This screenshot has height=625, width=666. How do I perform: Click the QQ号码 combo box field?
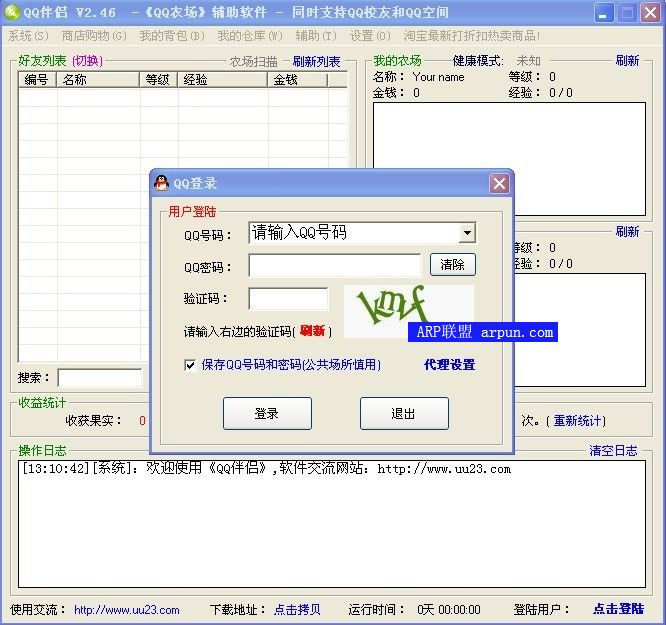(x=362, y=233)
